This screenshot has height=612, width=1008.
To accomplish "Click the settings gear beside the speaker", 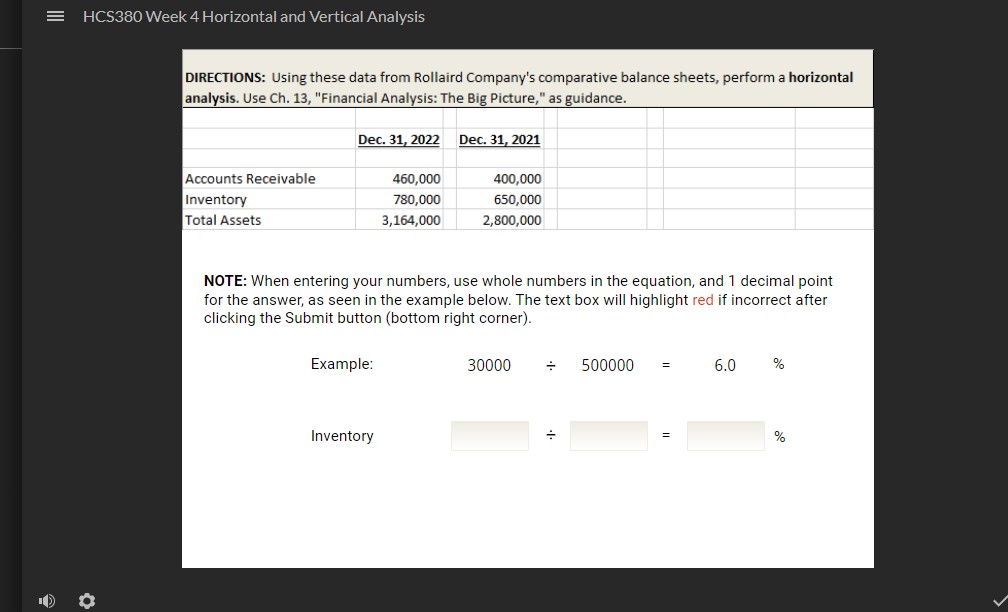I will pyautogui.click(x=86, y=600).
